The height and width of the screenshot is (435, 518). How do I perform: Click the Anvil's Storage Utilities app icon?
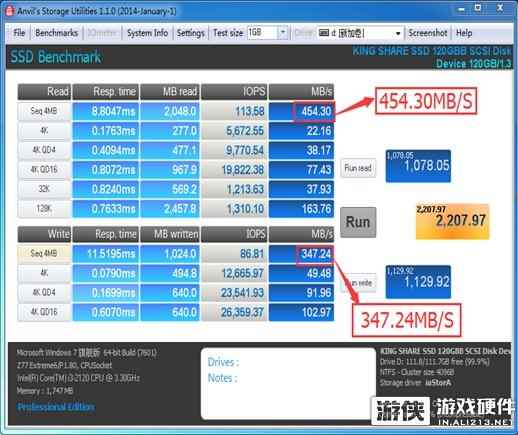click(x=9, y=11)
